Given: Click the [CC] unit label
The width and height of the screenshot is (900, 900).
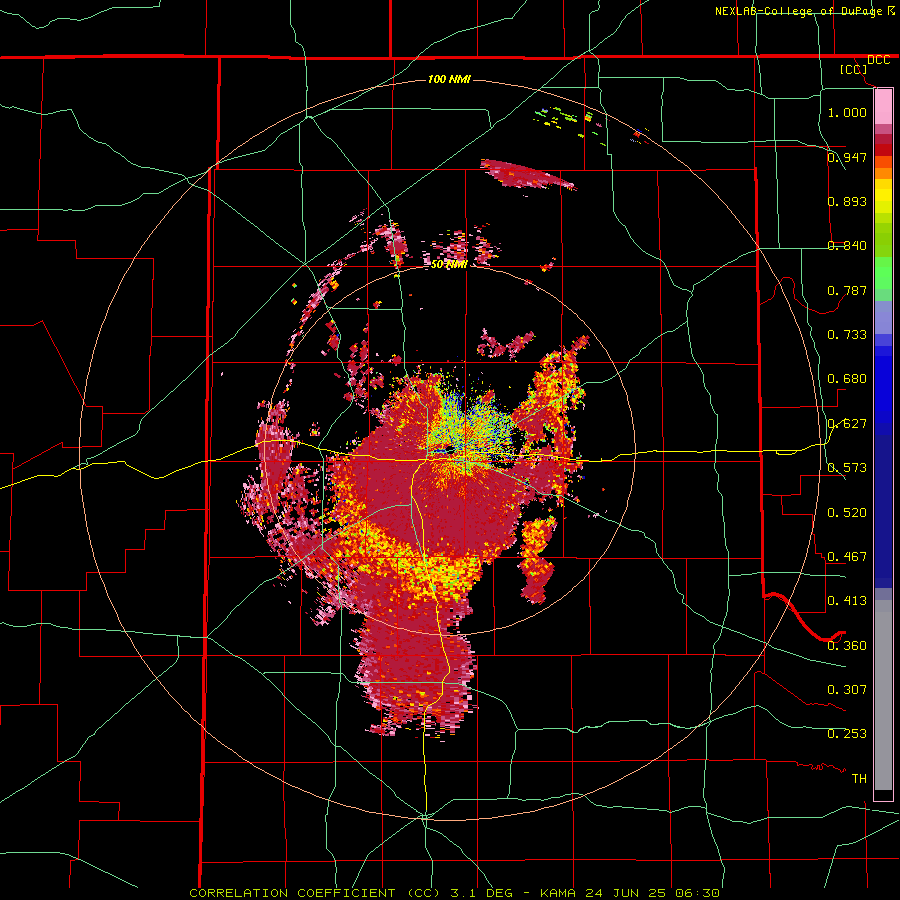Looking at the screenshot, I should [x=854, y=69].
